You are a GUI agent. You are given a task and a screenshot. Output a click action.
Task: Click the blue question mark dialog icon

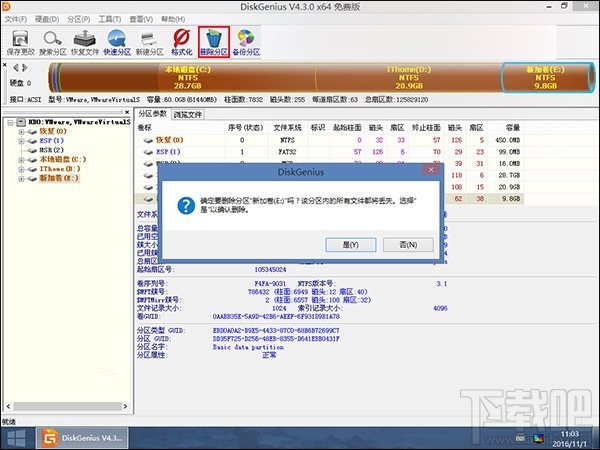click(186, 205)
